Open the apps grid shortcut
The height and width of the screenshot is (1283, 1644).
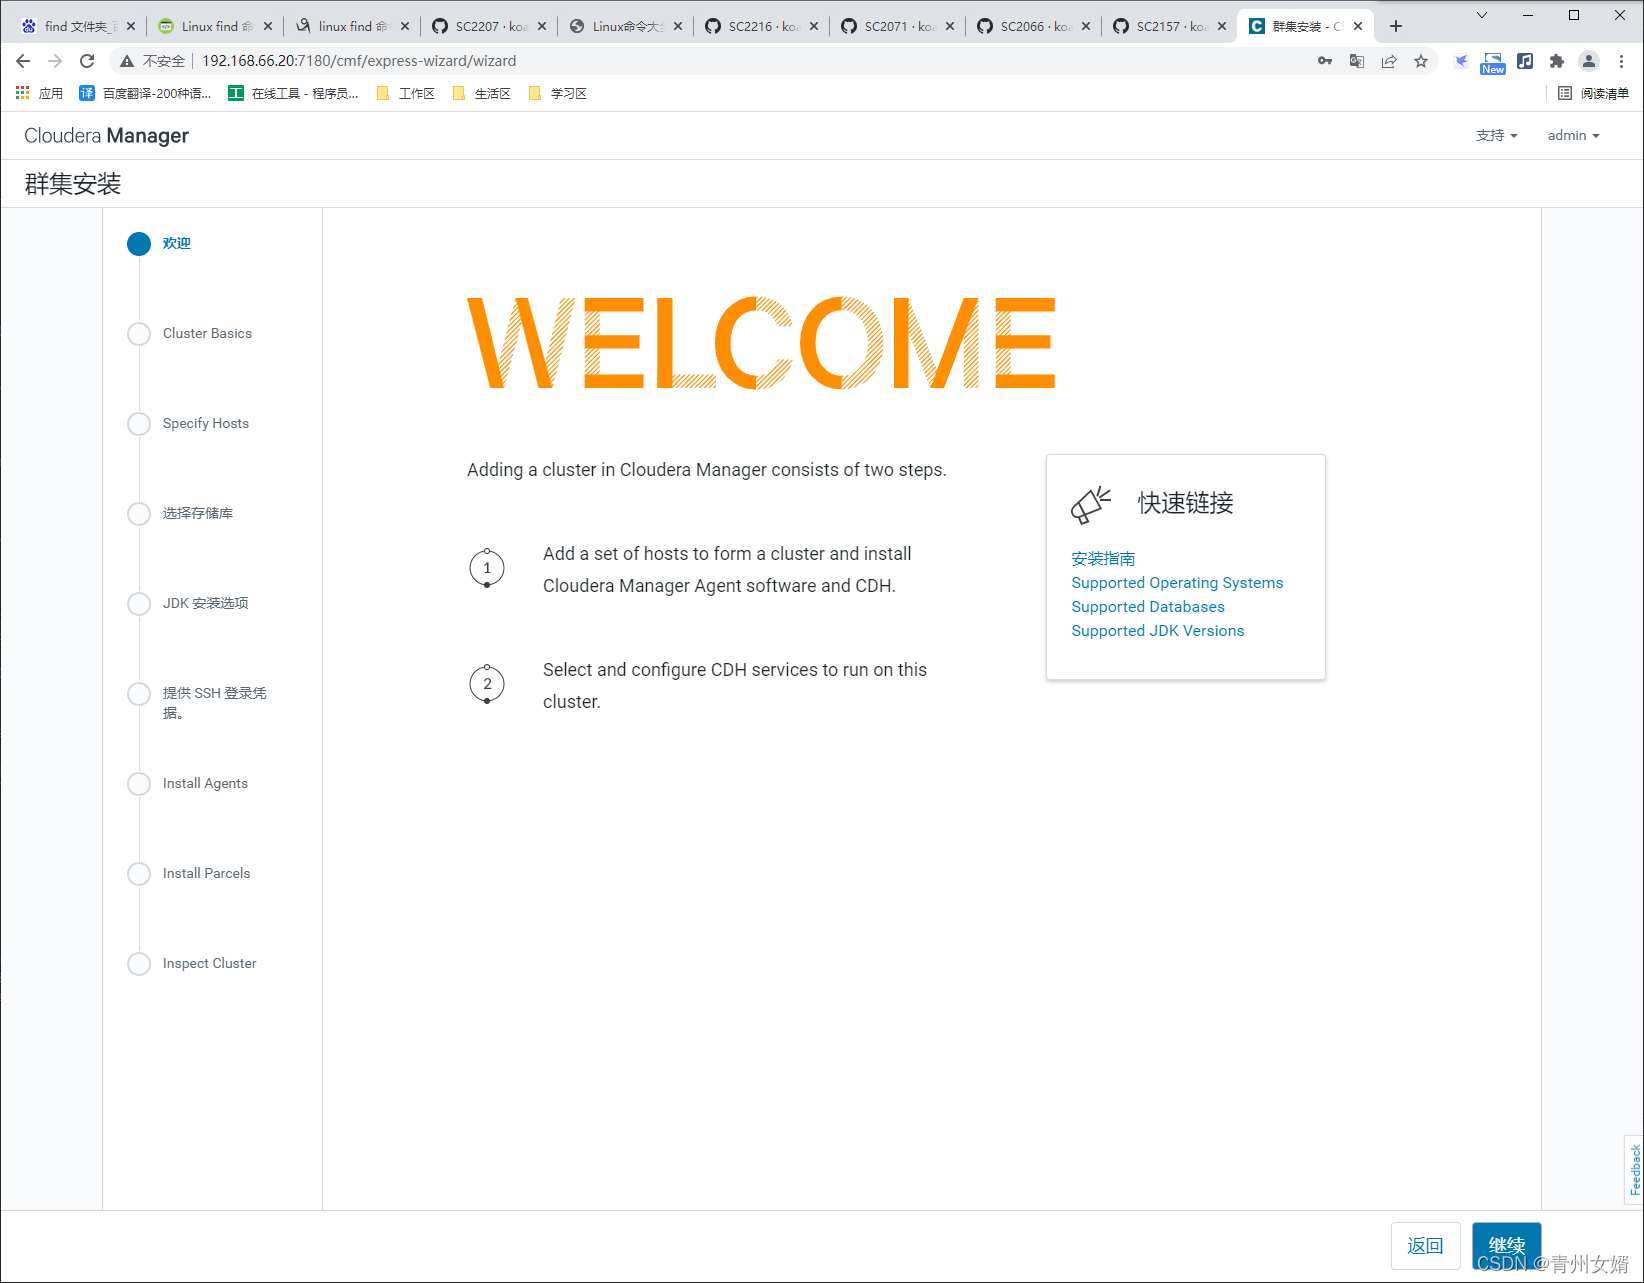pos(23,93)
